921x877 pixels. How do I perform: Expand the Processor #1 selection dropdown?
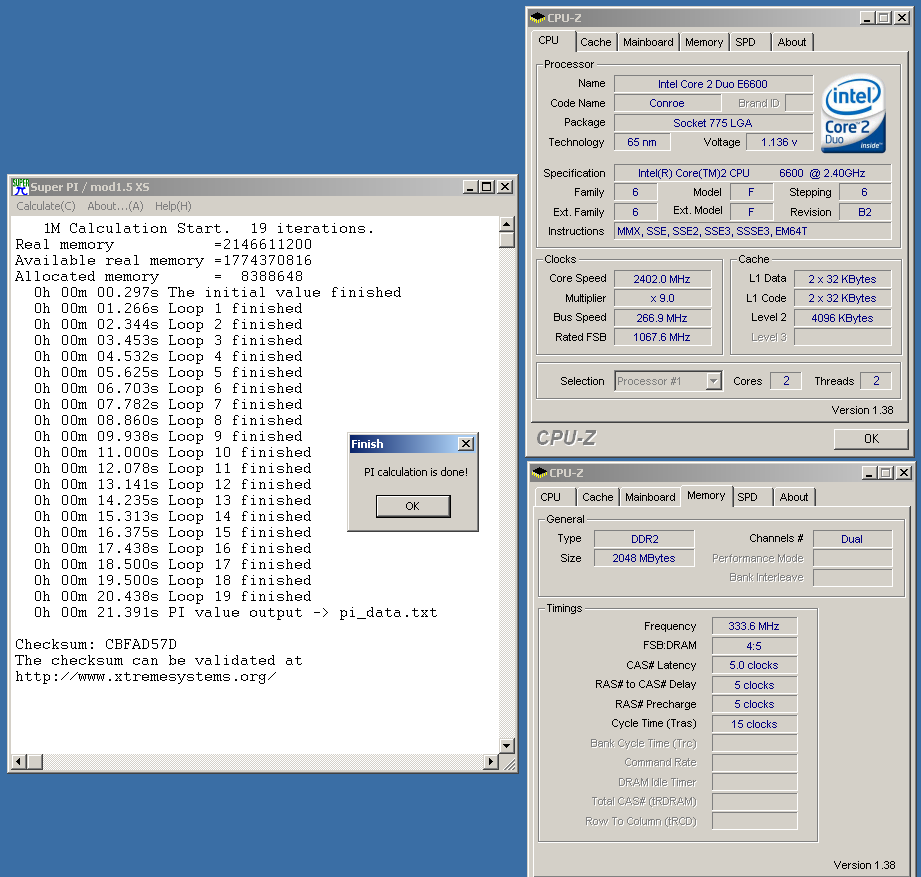(x=714, y=381)
